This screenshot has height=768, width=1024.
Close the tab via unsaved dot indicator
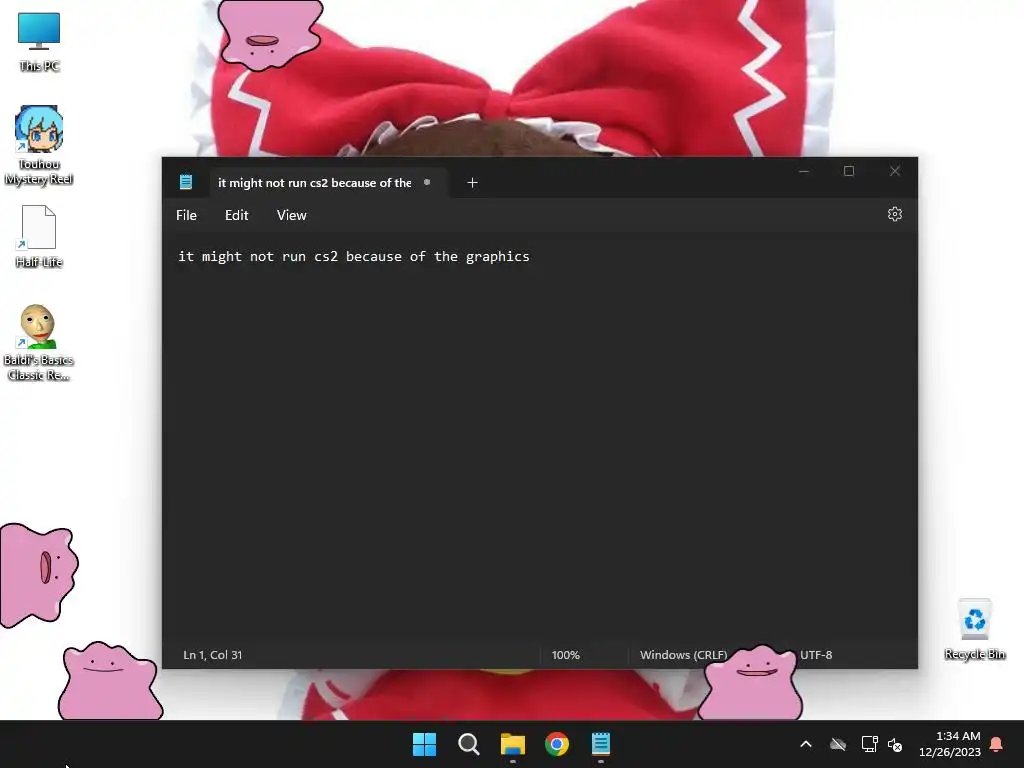pos(427,182)
